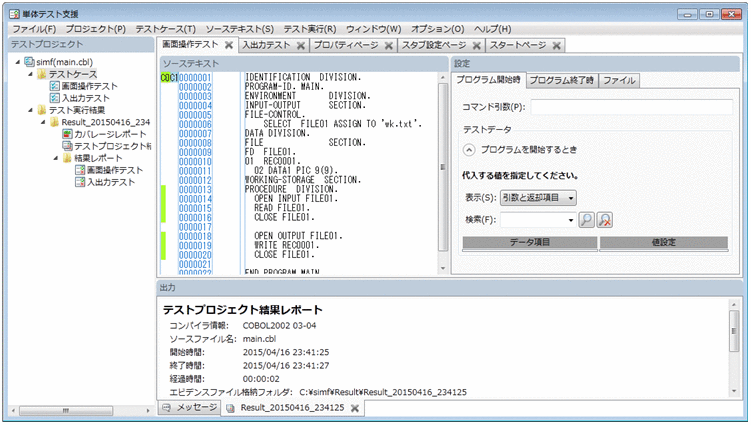The height and width of the screenshot is (425, 751).
Task: Click the Result_20150416_234125 tab icon
Action: (x=230, y=408)
